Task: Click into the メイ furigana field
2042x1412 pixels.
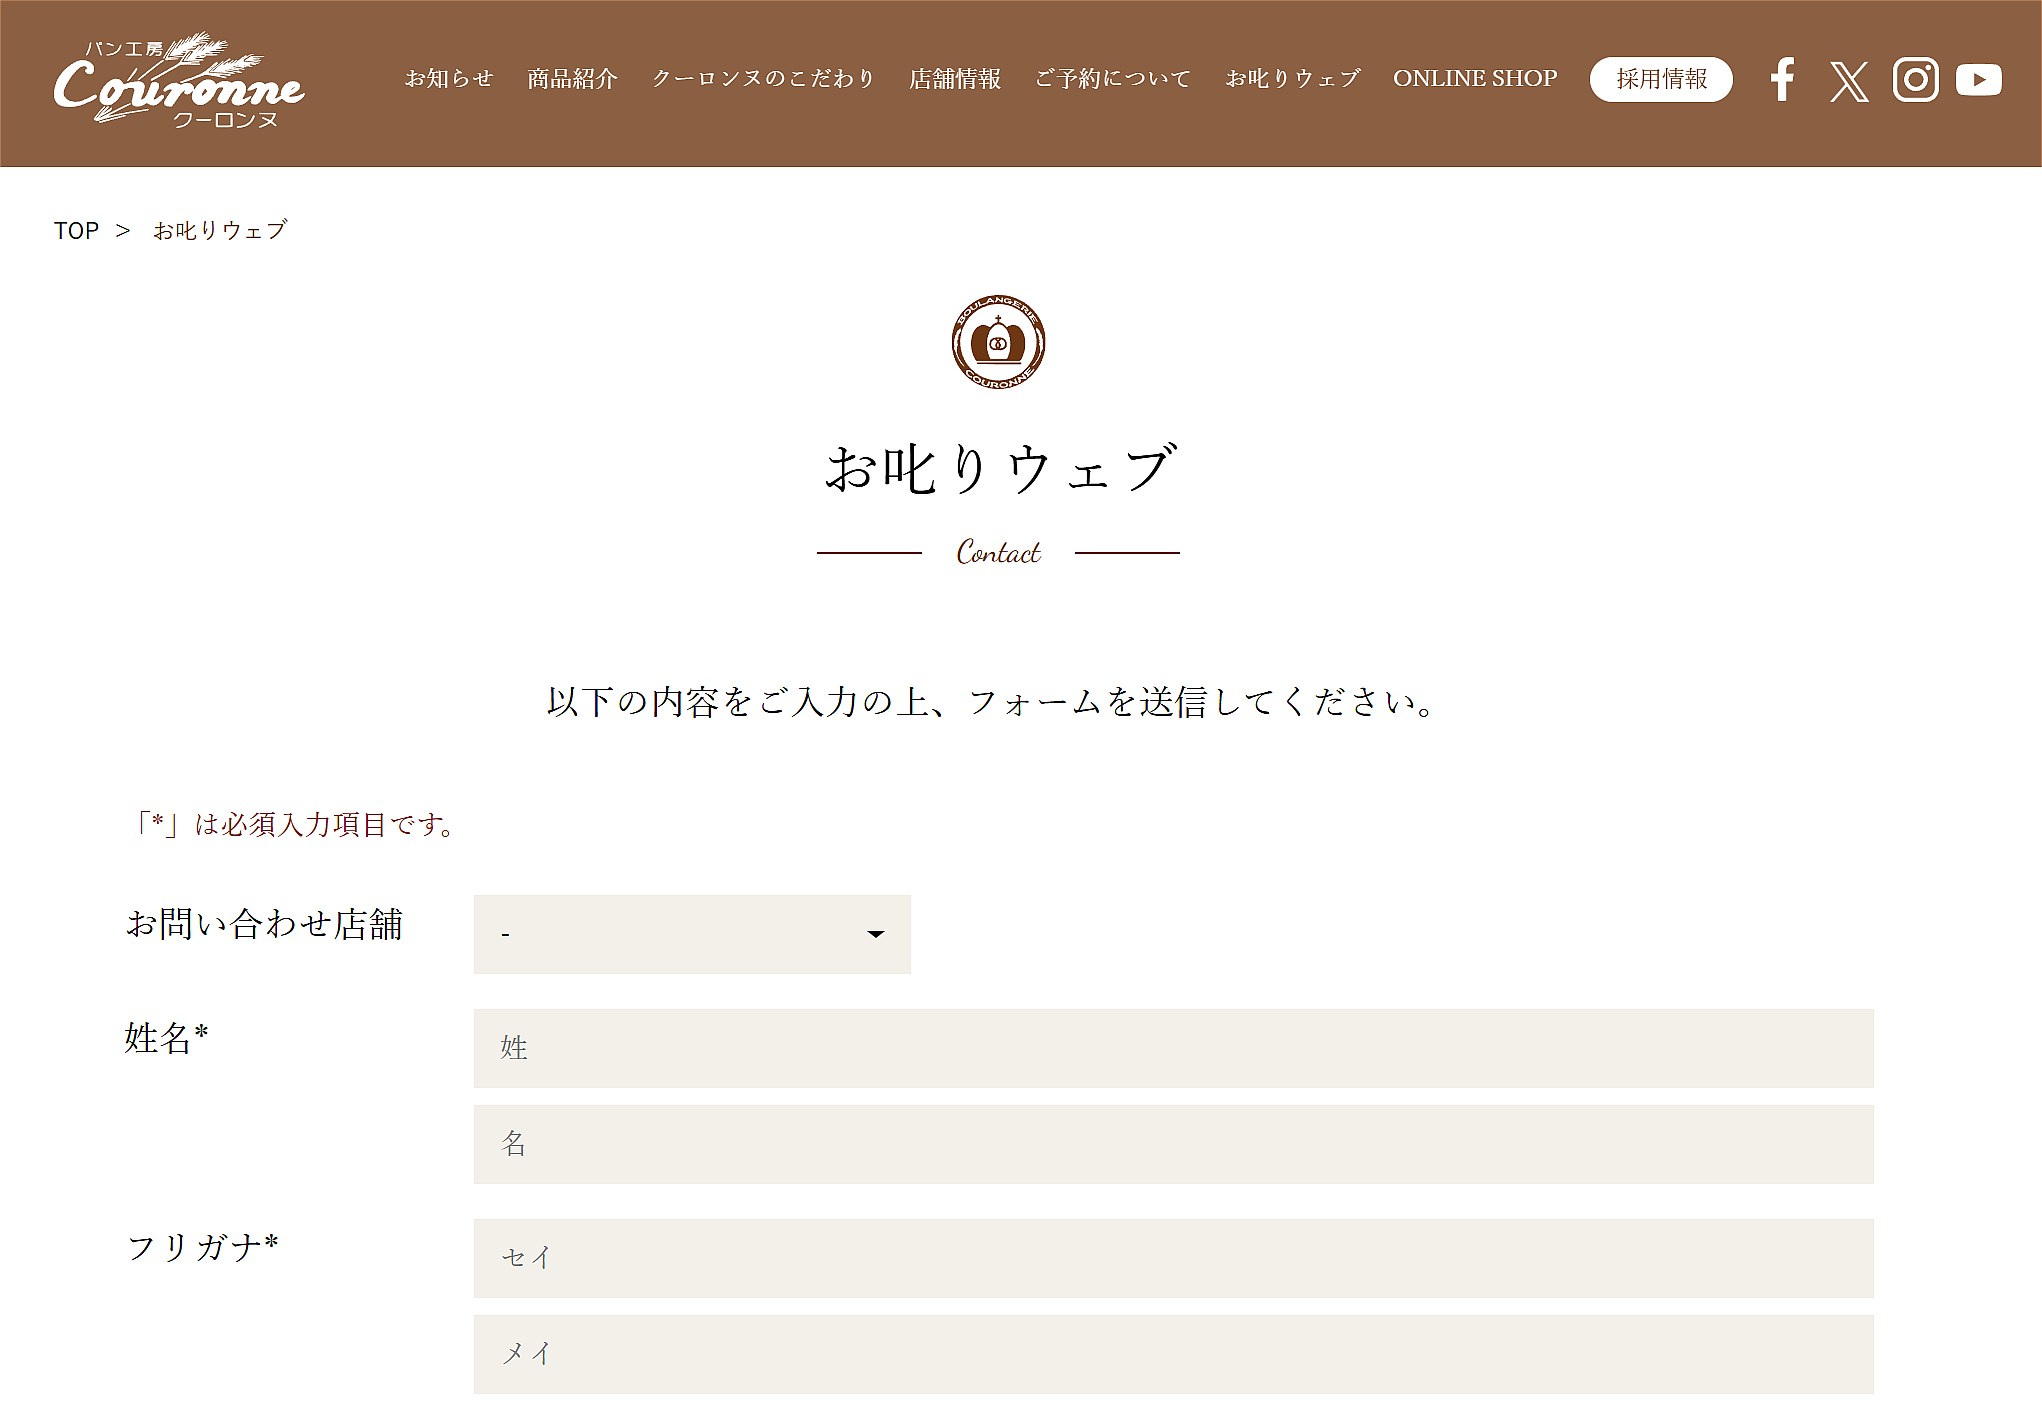Action: (x=1172, y=1354)
